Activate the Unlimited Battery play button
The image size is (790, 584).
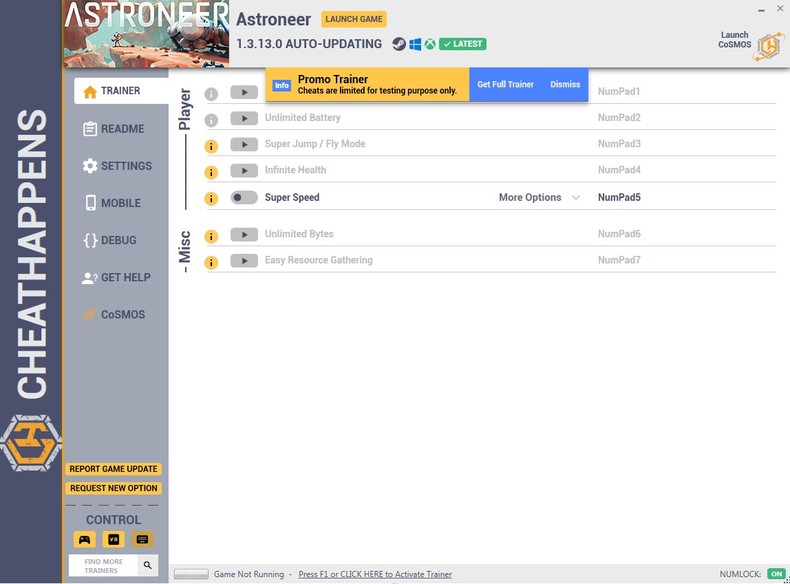[x=244, y=118]
